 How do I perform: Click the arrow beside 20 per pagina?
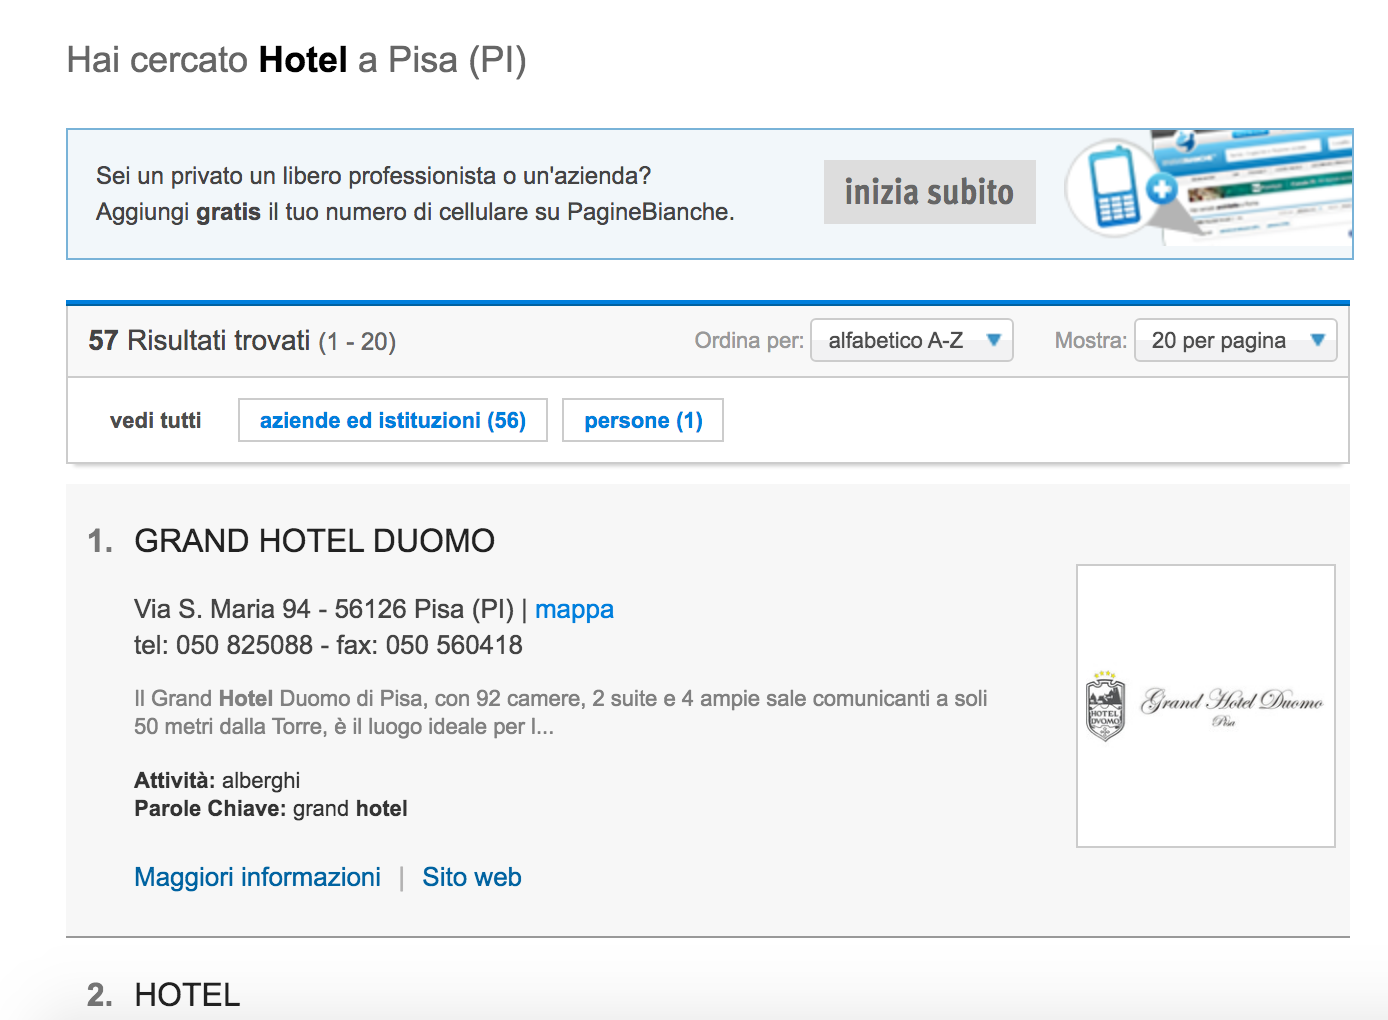1318,340
